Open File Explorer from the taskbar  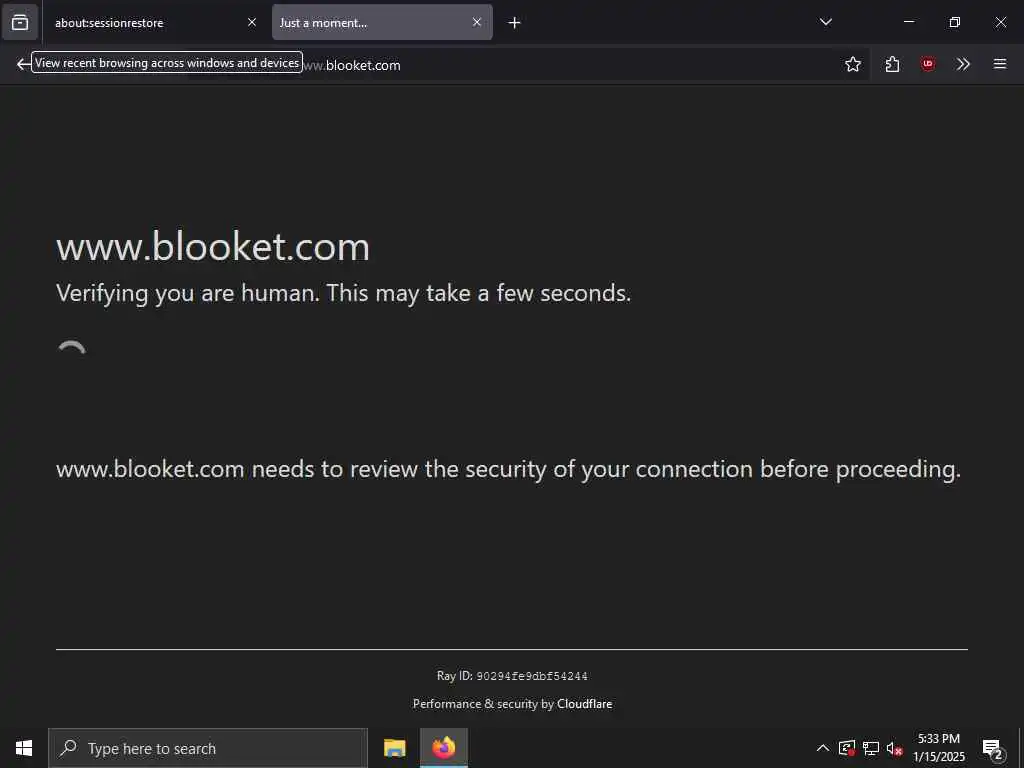coord(395,748)
